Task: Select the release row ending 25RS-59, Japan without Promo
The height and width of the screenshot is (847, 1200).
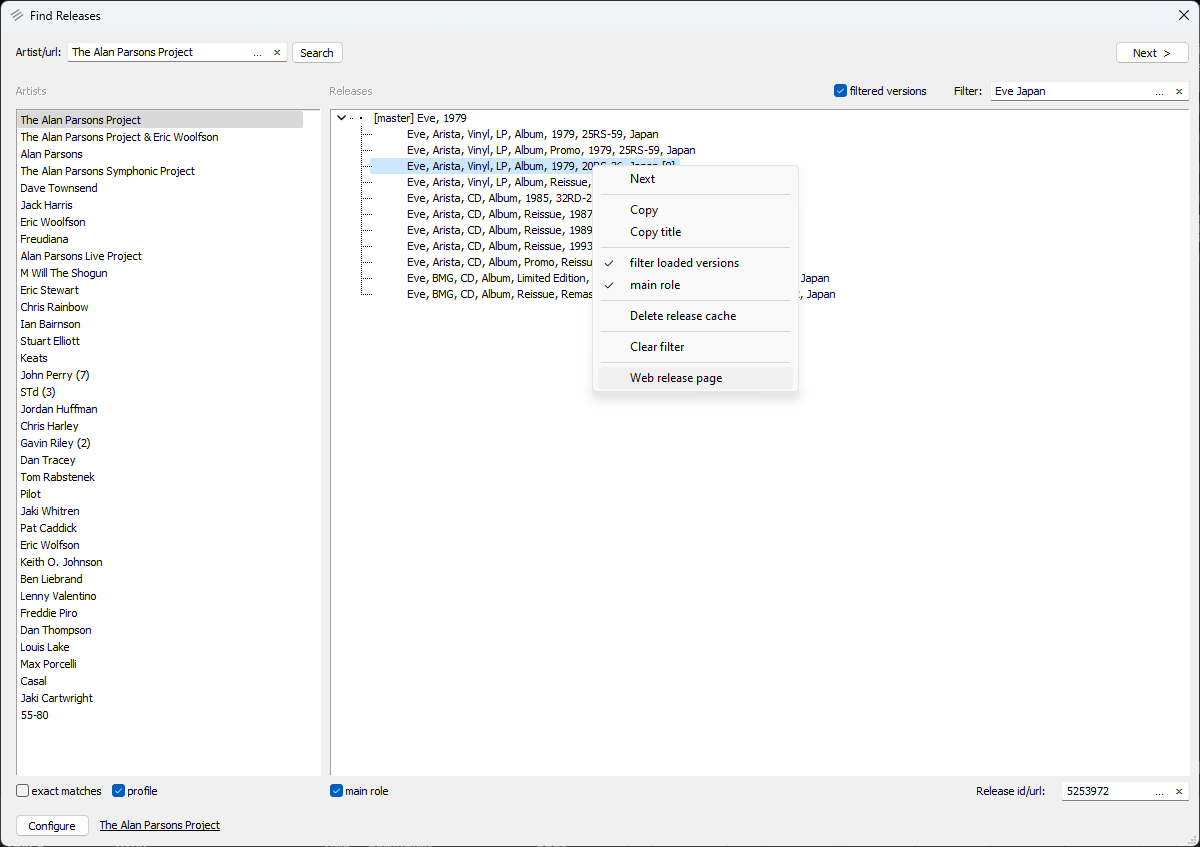Action: pos(532,134)
